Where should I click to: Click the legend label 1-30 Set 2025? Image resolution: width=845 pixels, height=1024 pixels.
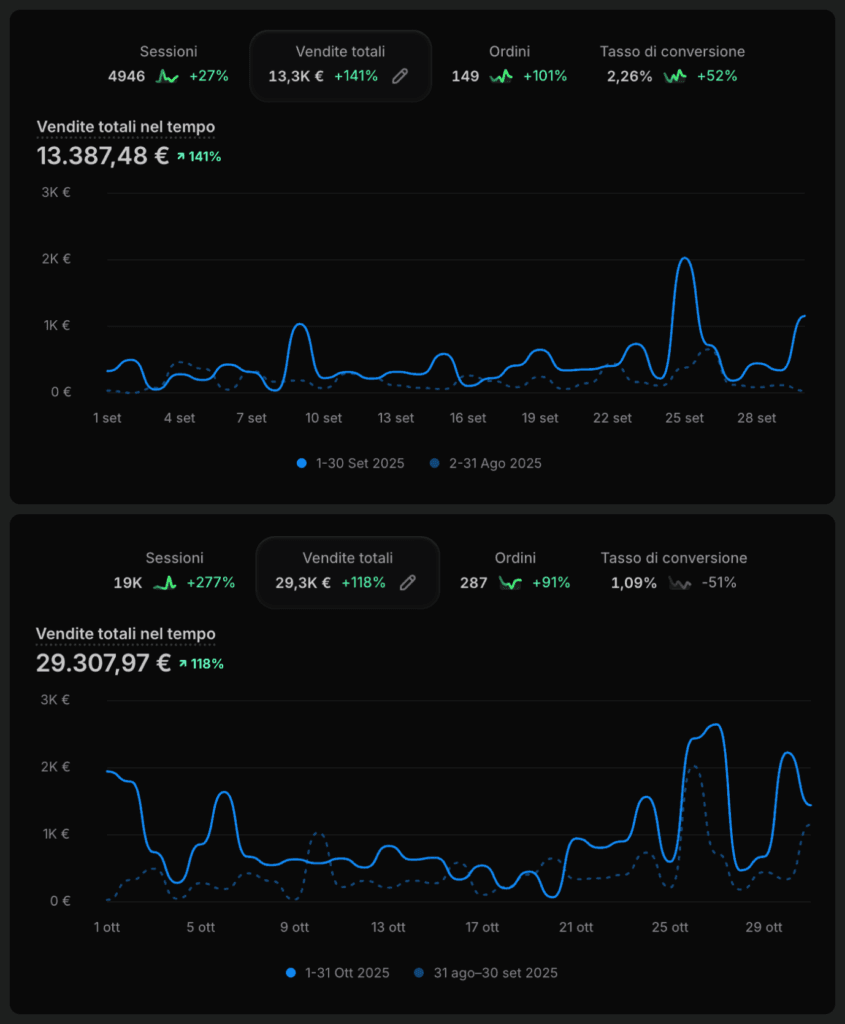pyautogui.click(x=360, y=463)
